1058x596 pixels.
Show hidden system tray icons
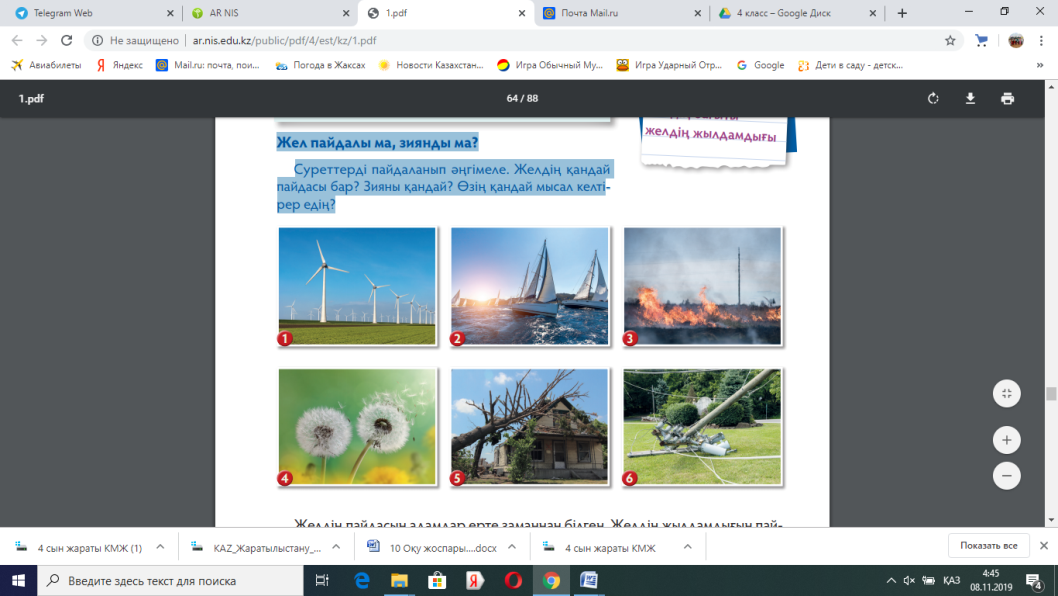[x=891, y=580]
